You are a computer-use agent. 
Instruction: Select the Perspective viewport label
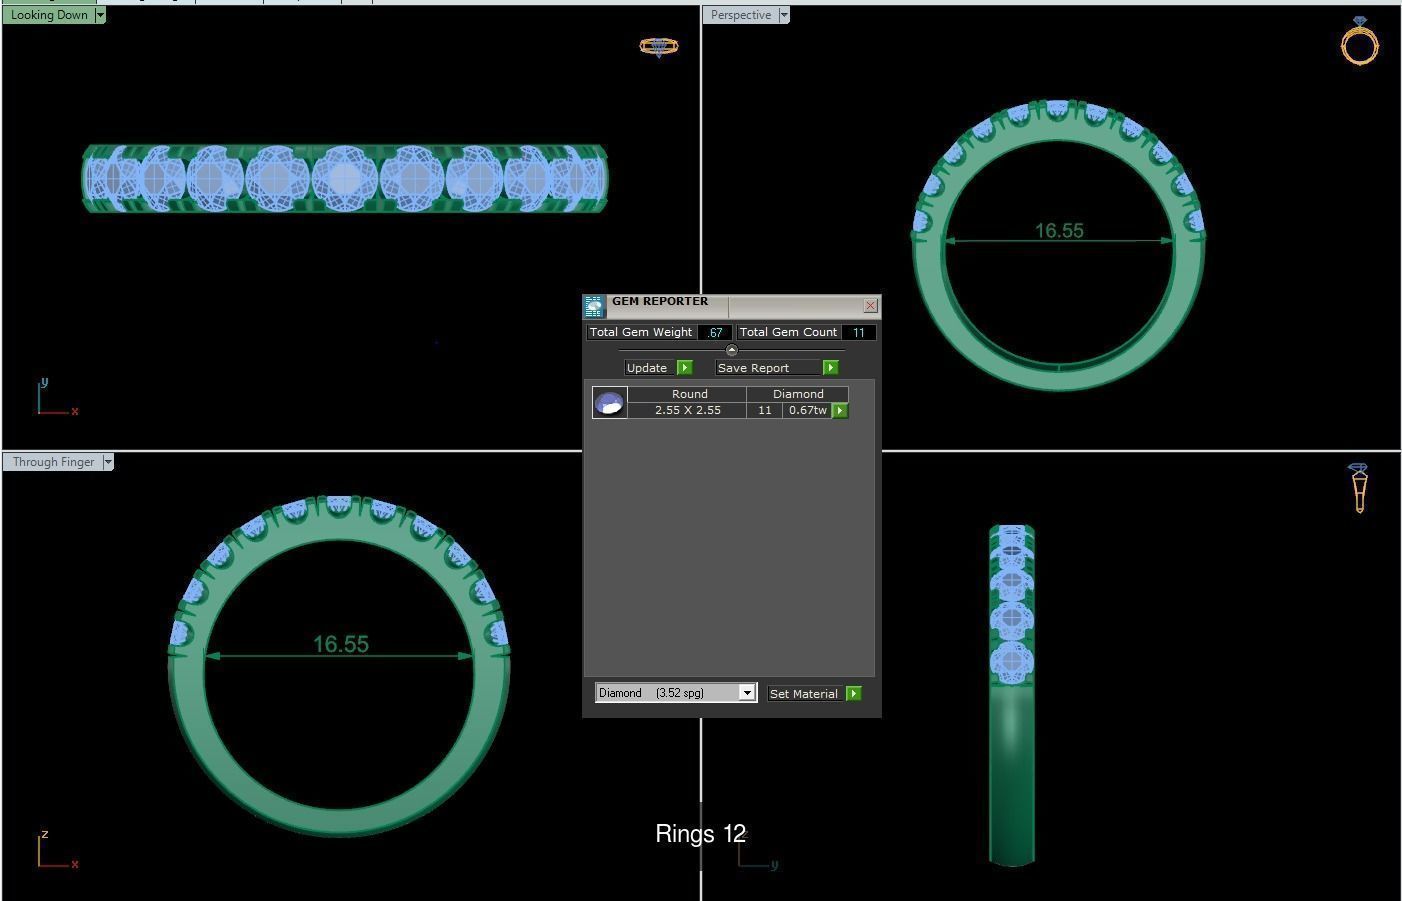(x=741, y=15)
